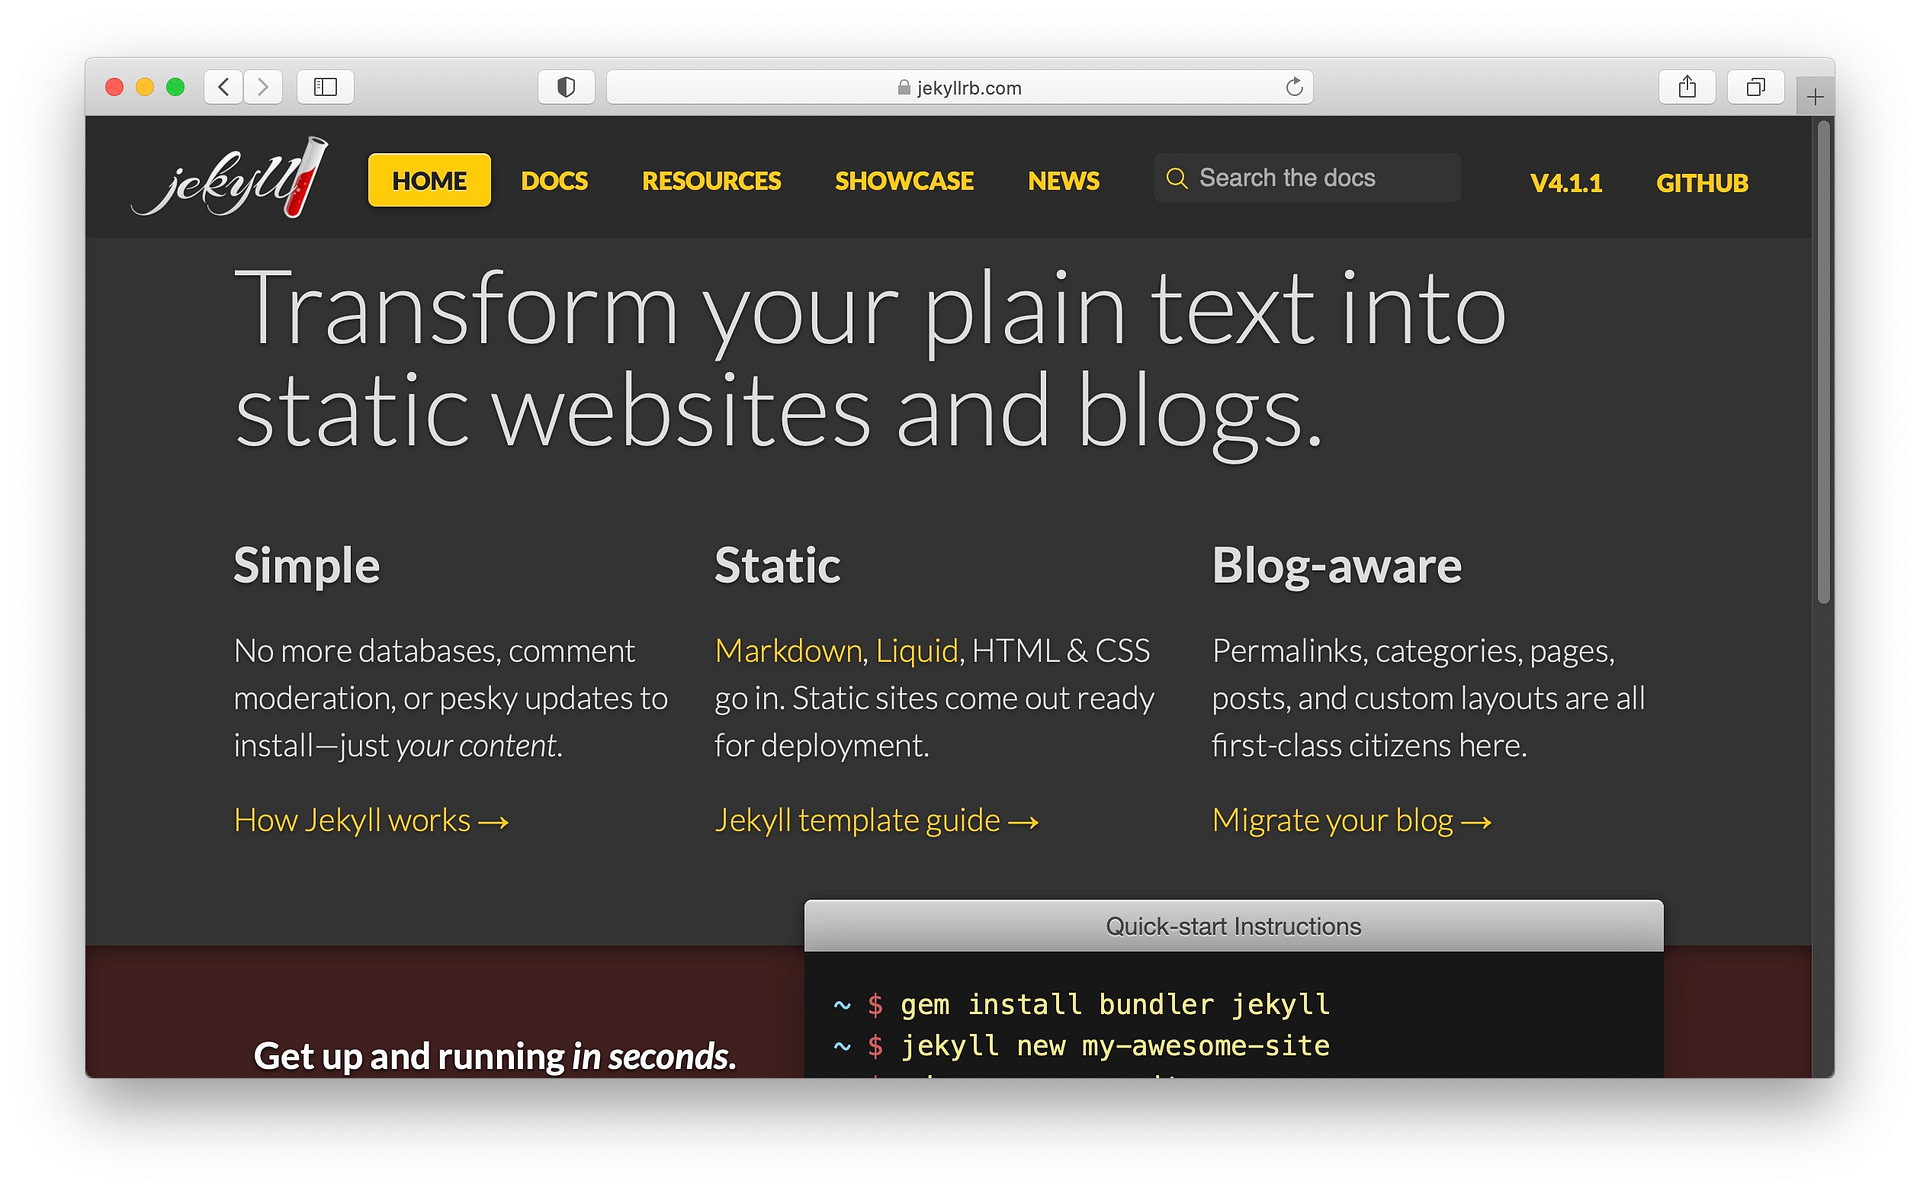Follow the Markdown link

click(789, 651)
